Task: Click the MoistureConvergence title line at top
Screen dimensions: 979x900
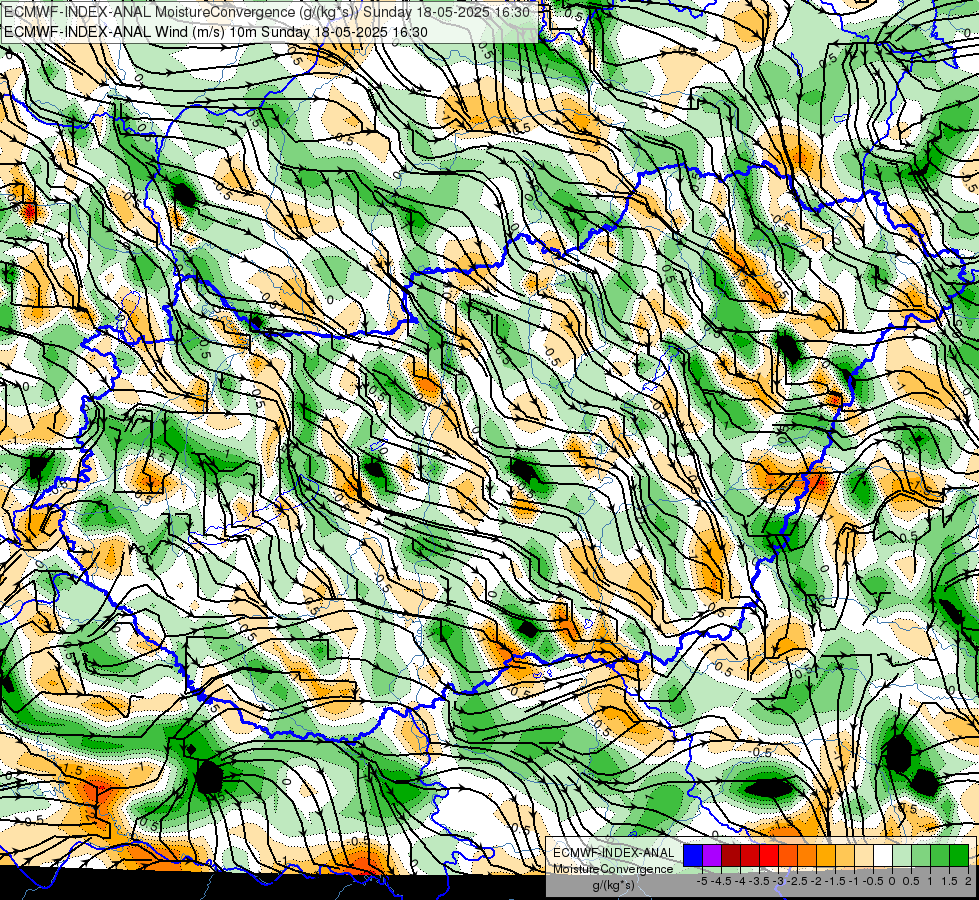Action: [267, 12]
